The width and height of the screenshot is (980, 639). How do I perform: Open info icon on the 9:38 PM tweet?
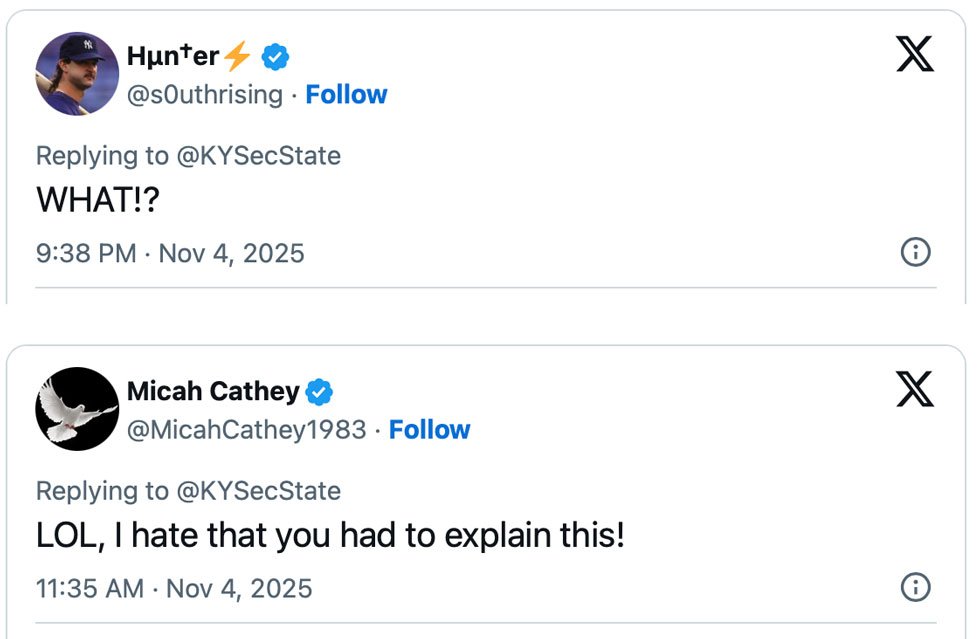tap(915, 252)
